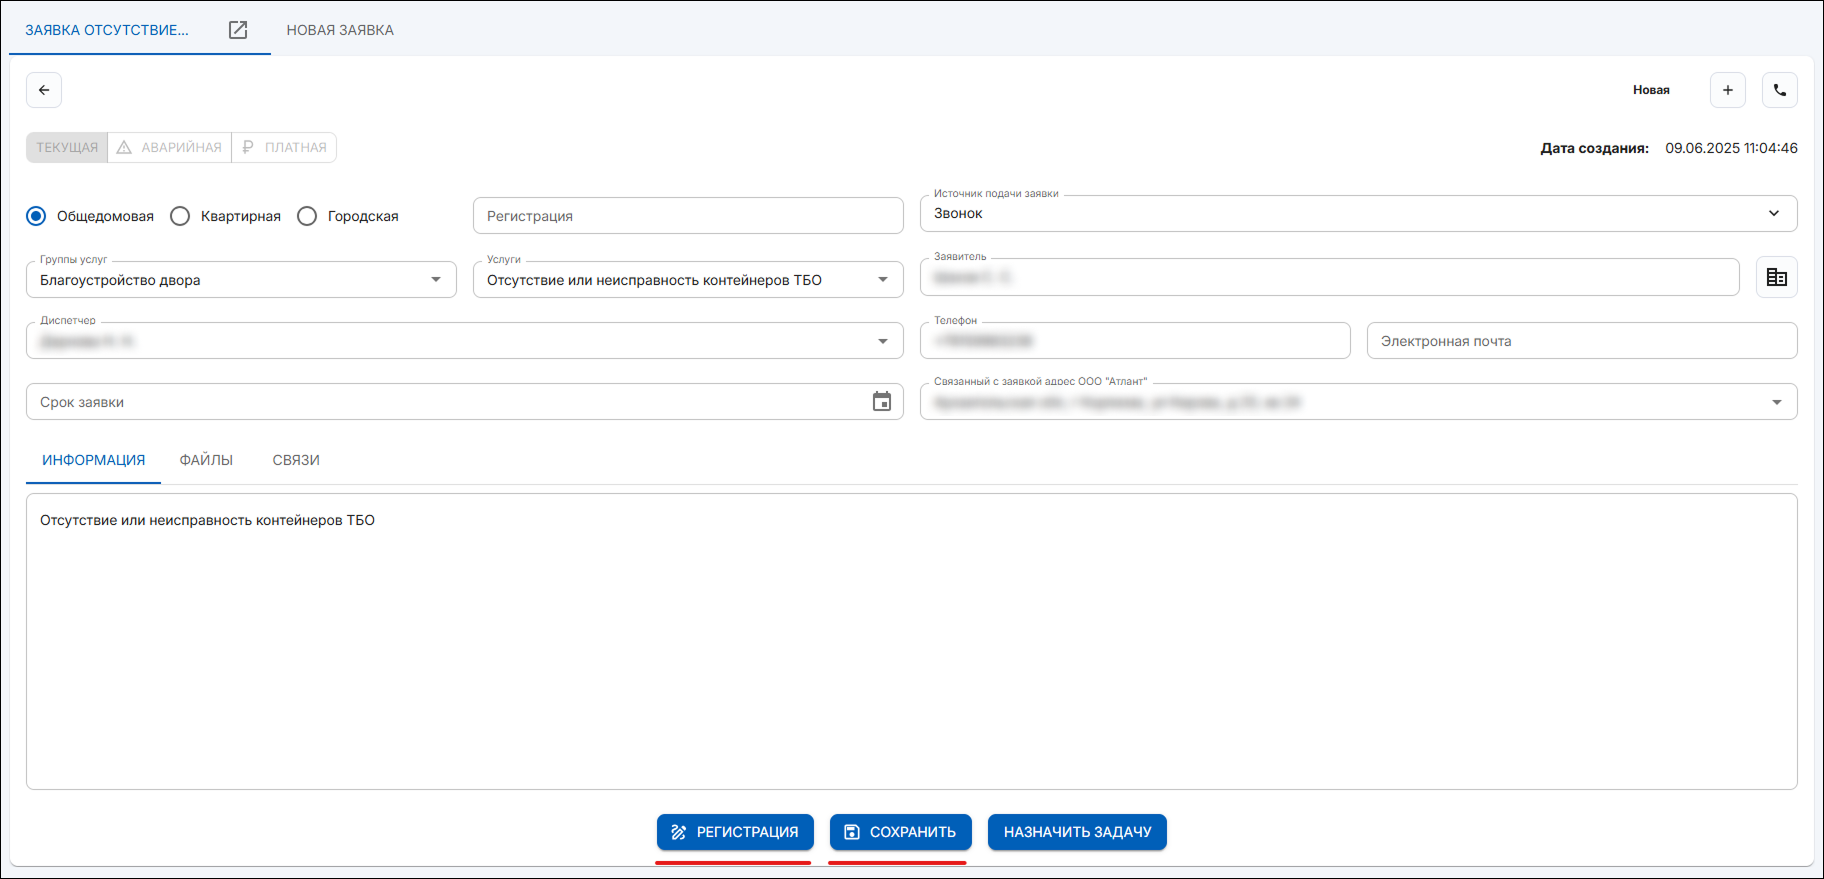
Task: Click the plus icon near Новая status
Action: click(x=1727, y=90)
